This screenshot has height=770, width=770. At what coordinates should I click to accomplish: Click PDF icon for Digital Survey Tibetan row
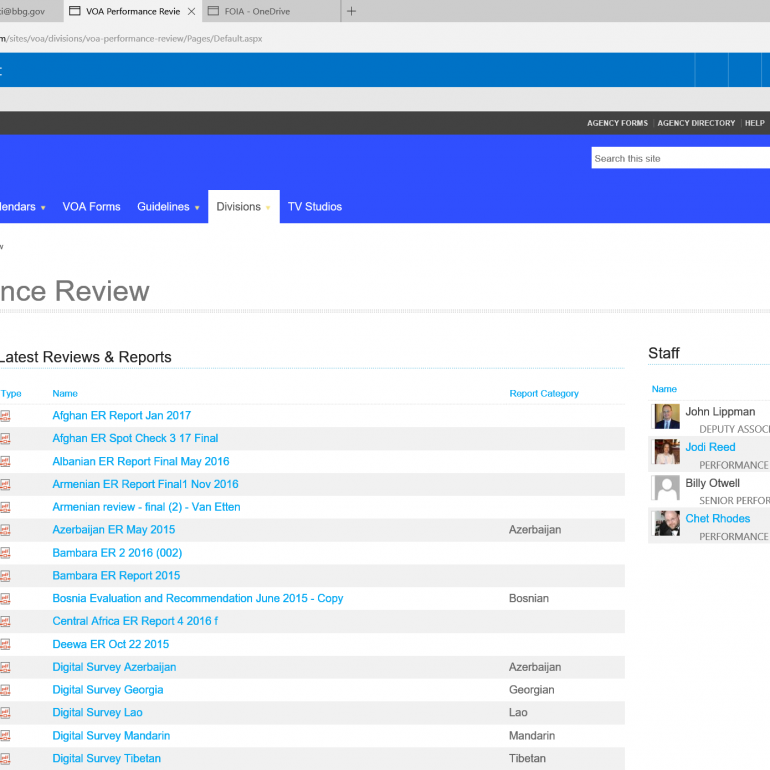[x=5, y=759]
